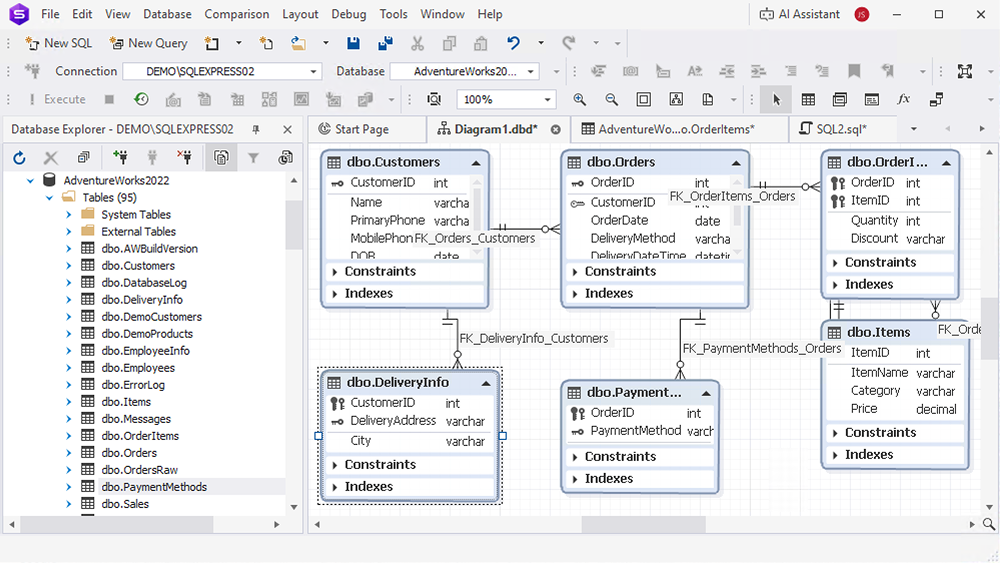Screen dimensions: 1000x563
Task: Collapse the dbo.Orders table box
Action: click(x=736, y=162)
